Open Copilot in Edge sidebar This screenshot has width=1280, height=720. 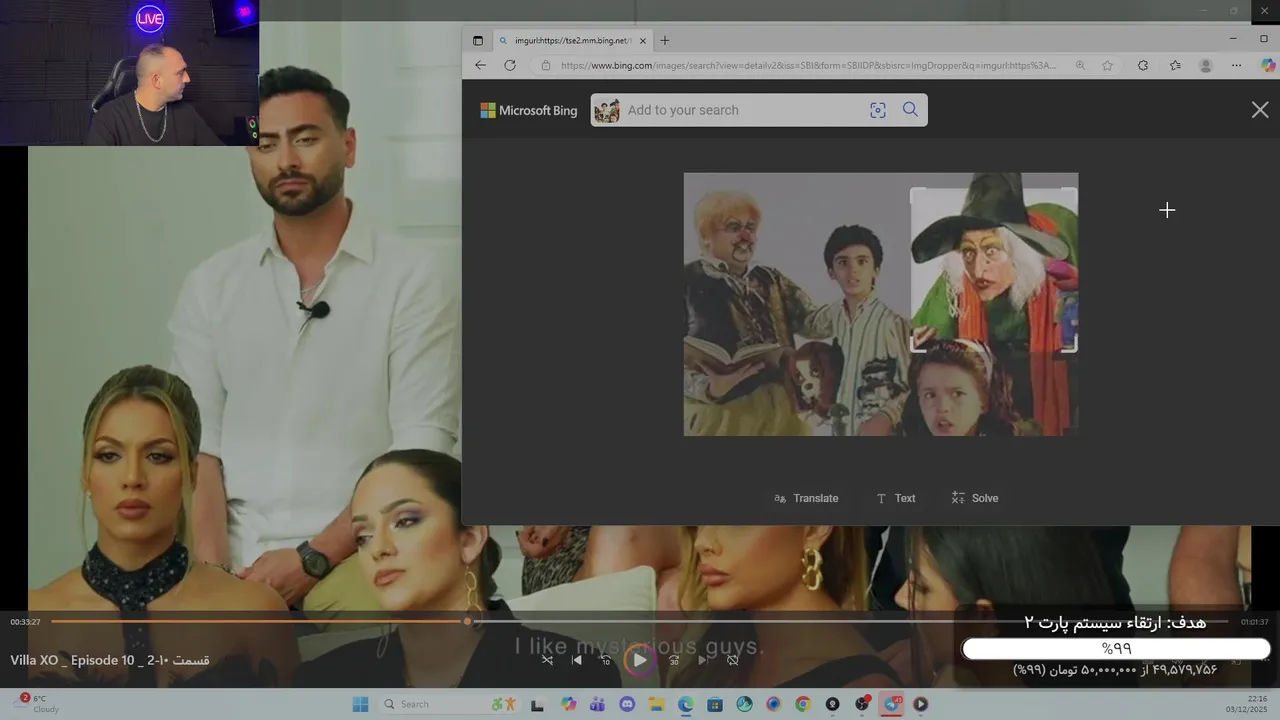1268,65
